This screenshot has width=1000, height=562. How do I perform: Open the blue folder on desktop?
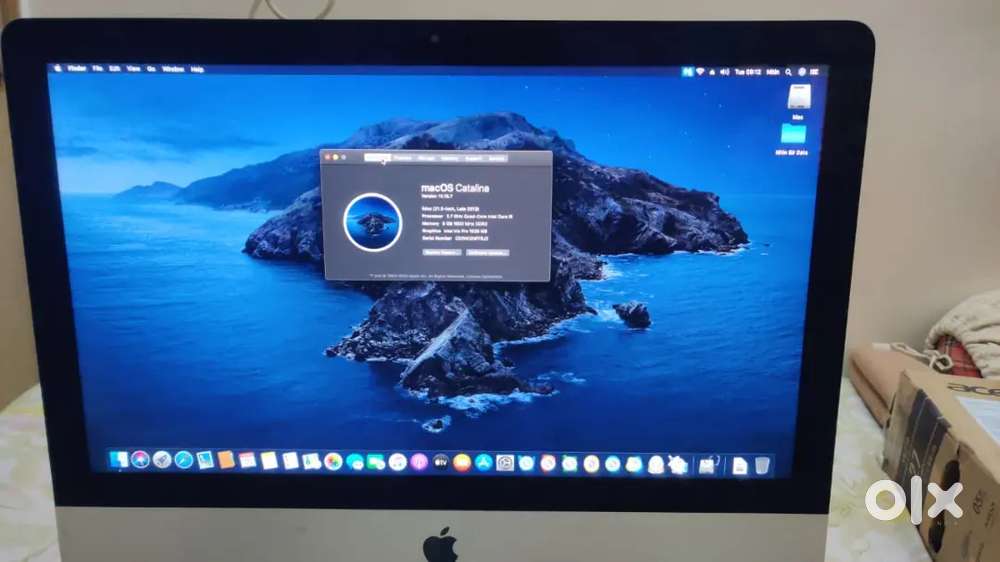tap(793, 135)
